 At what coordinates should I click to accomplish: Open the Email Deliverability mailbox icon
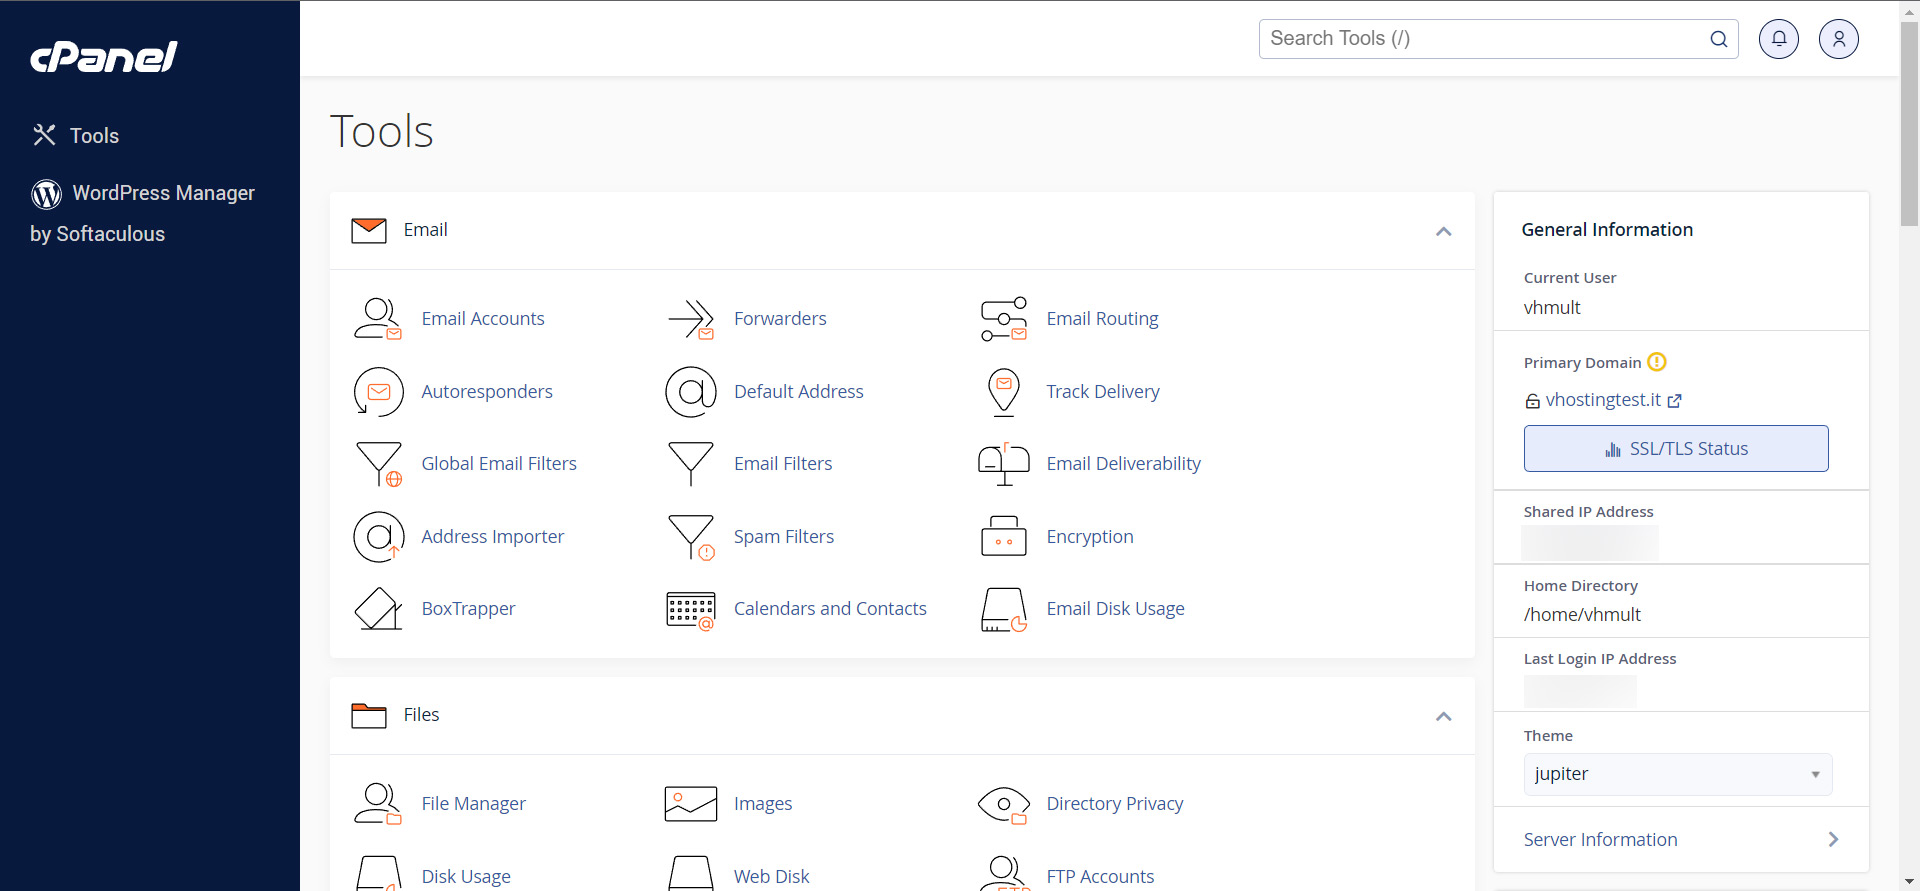click(1004, 464)
